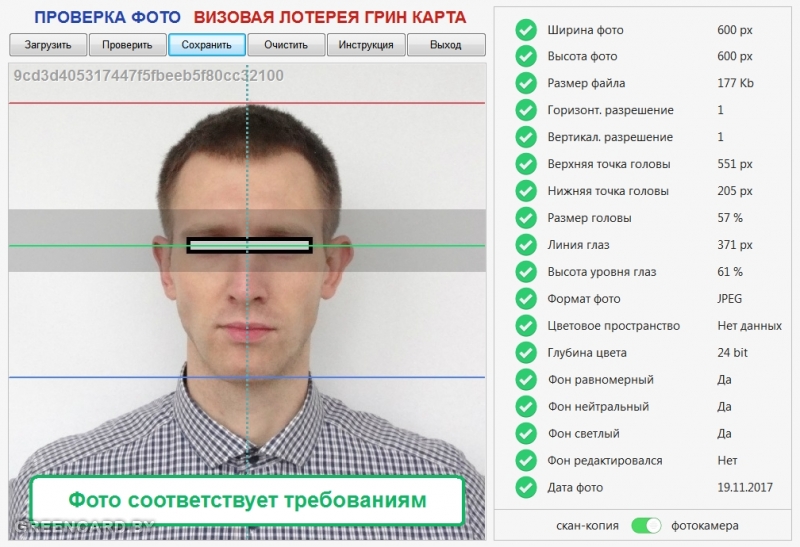
Task: Click the Фон редактировался label
Action: [605, 461]
